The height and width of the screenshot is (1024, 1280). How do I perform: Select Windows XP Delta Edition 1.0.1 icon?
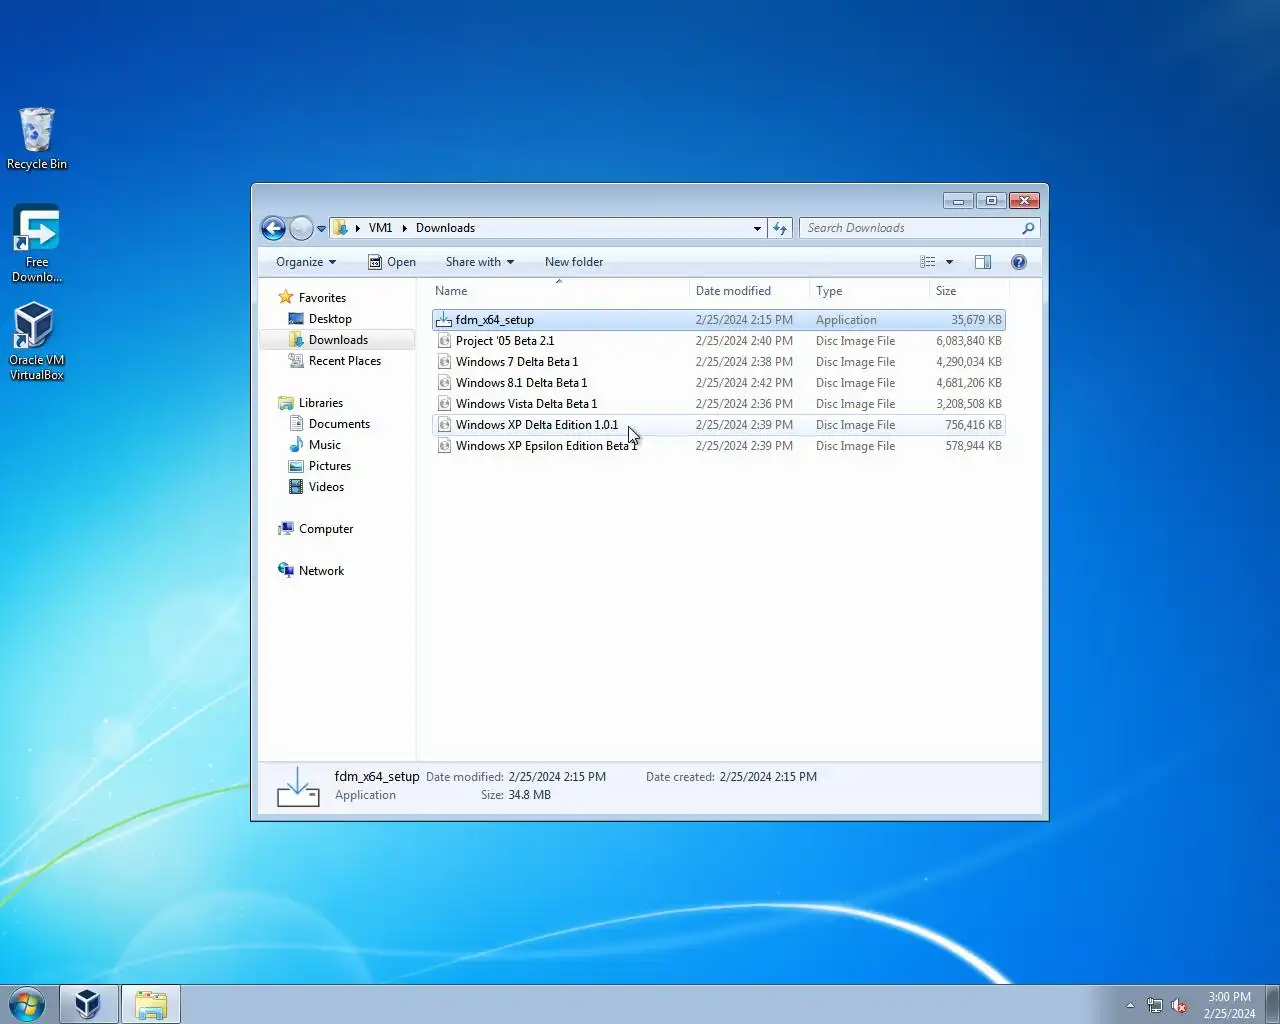pyautogui.click(x=444, y=425)
